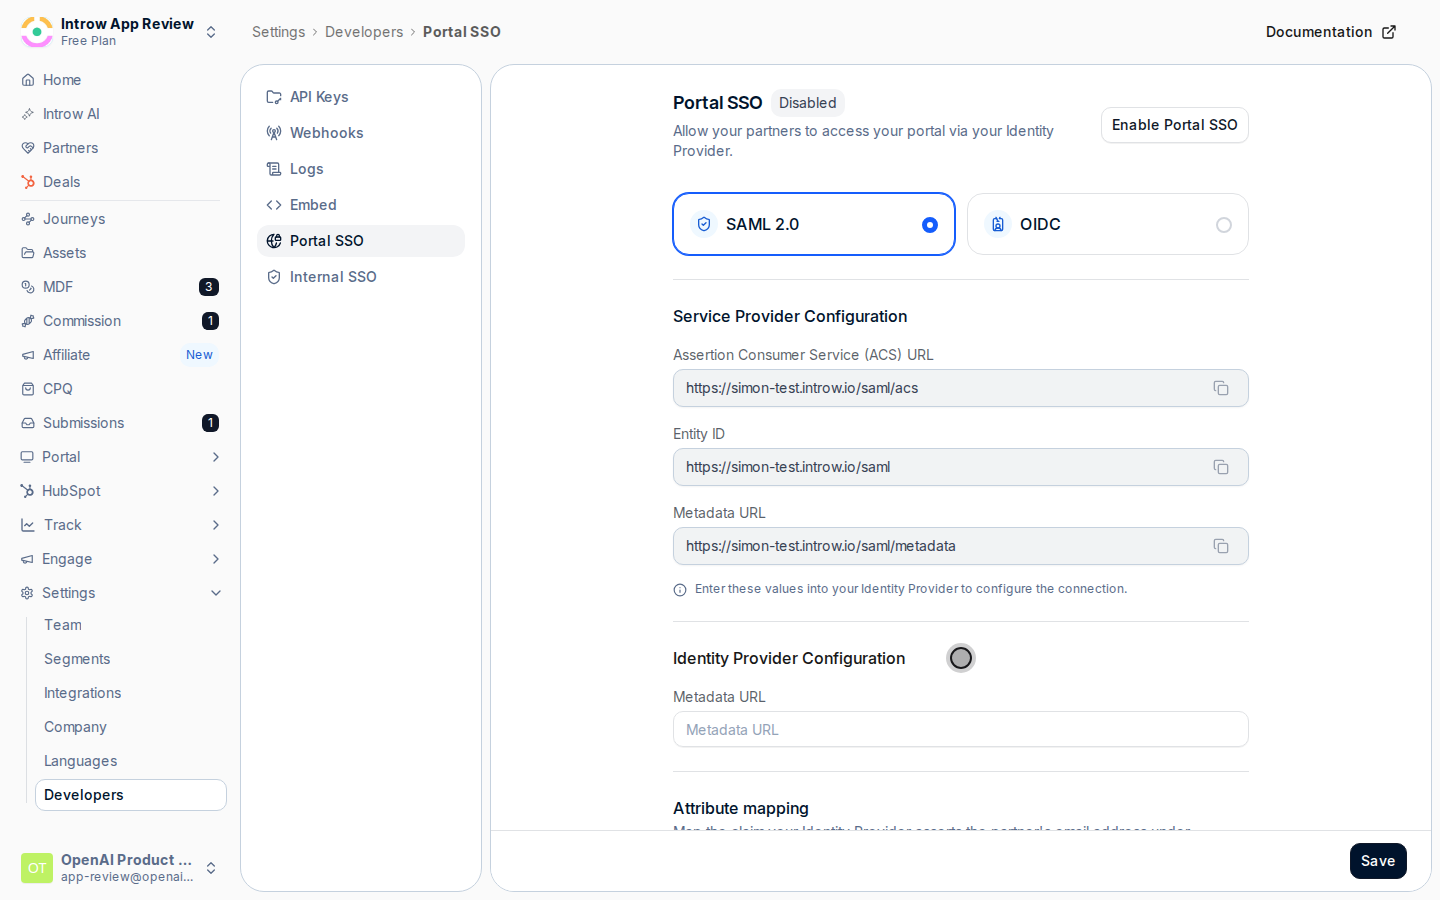Click the Embed code brackets icon

(274, 205)
